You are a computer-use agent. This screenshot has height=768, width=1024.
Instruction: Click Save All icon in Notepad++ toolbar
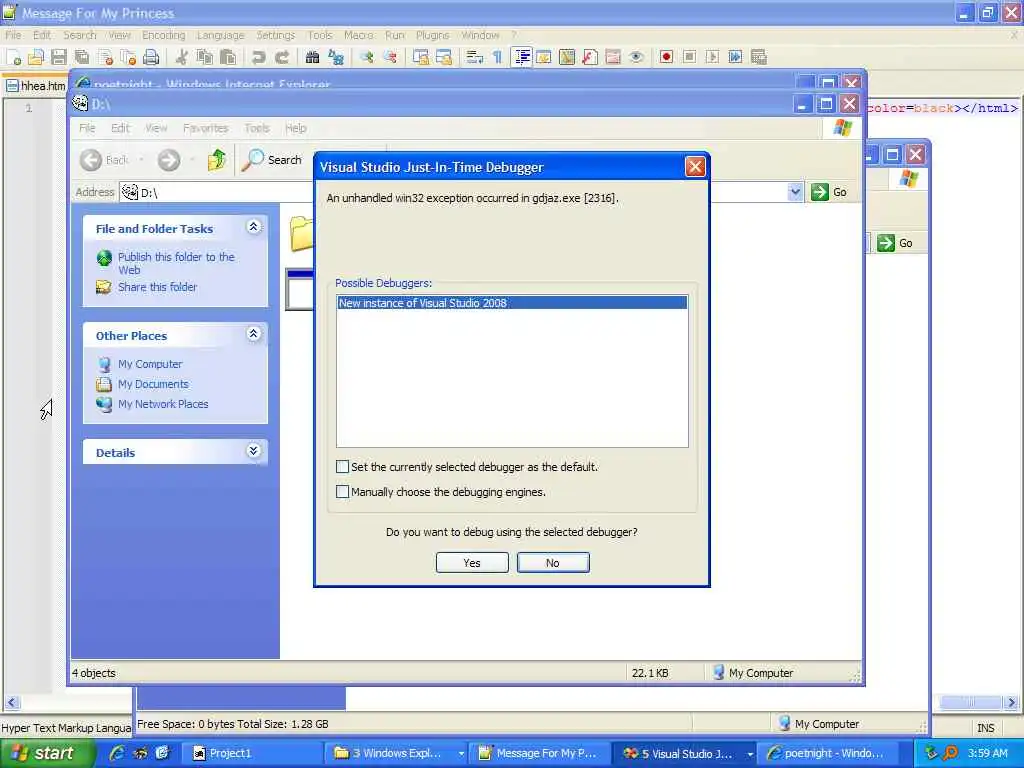[82, 57]
